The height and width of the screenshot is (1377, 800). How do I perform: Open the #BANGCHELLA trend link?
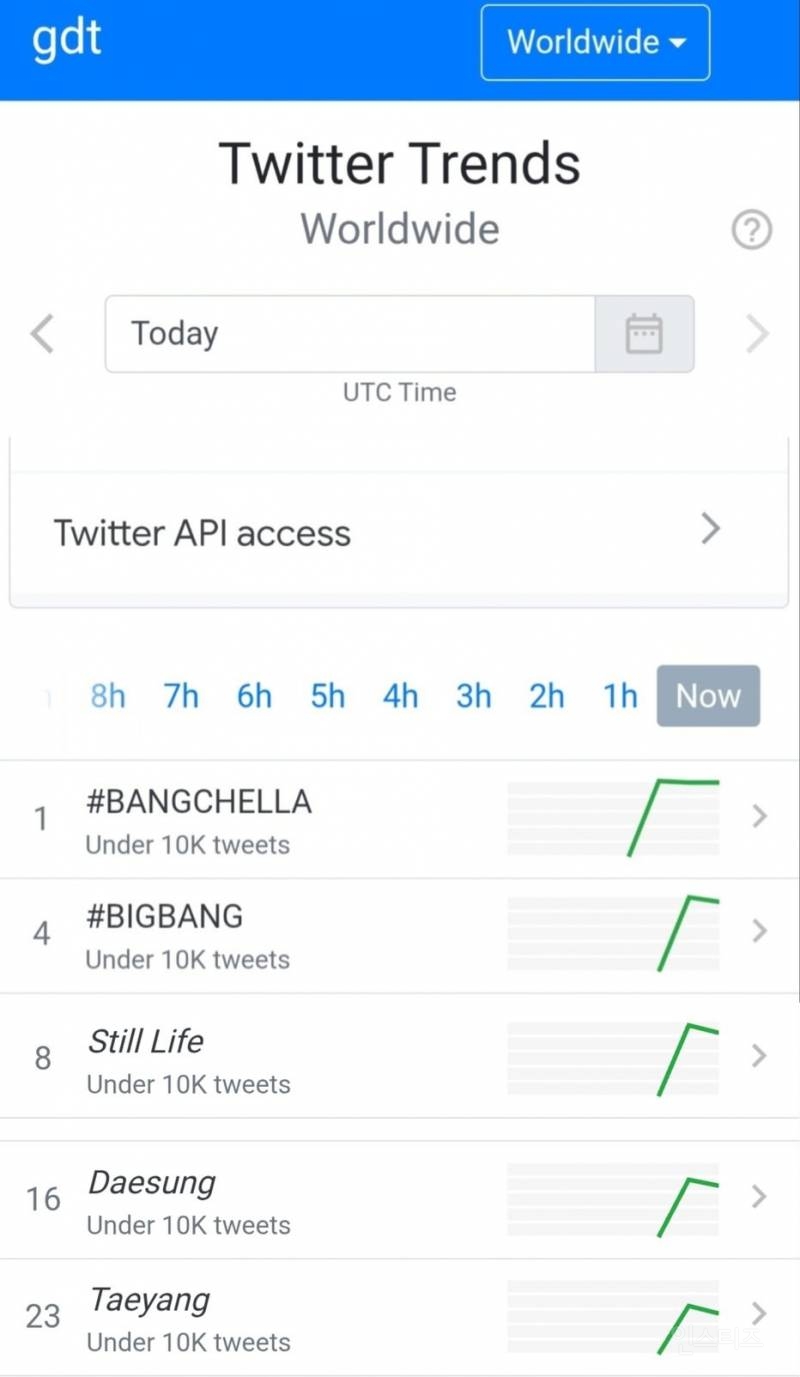pos(199,802)
